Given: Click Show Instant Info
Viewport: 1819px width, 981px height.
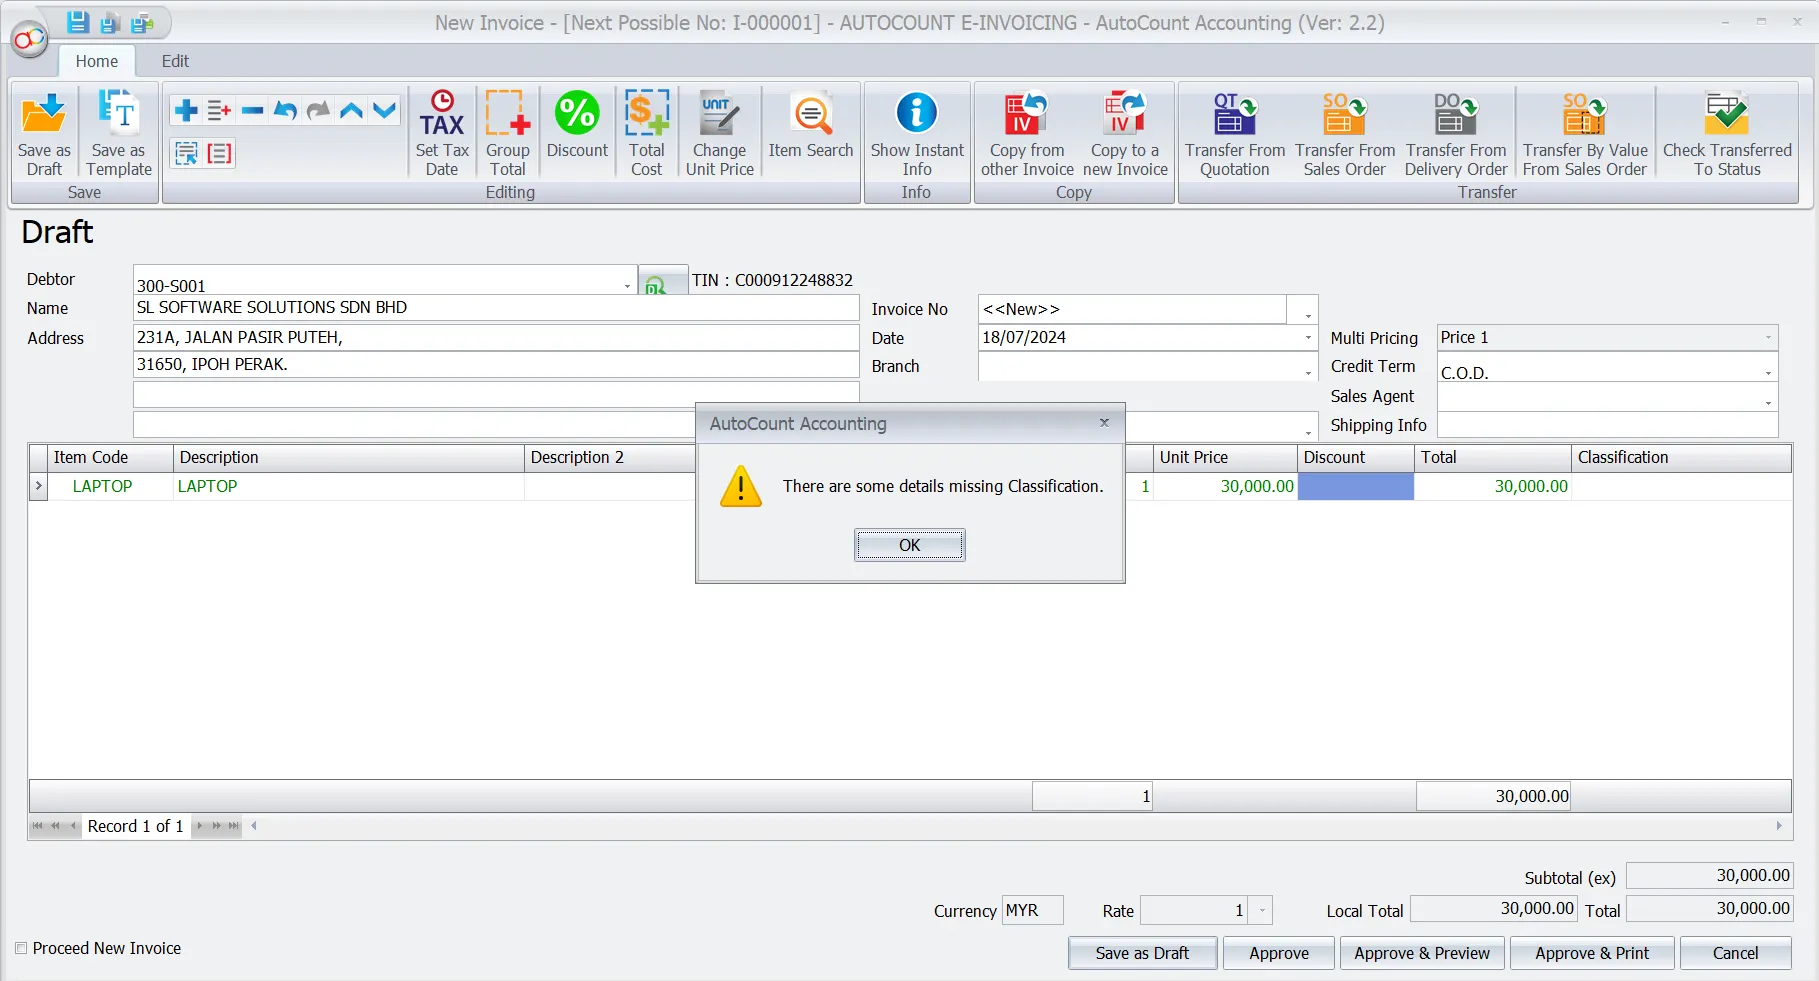Looking at the screenshot, I should point(916,131).
